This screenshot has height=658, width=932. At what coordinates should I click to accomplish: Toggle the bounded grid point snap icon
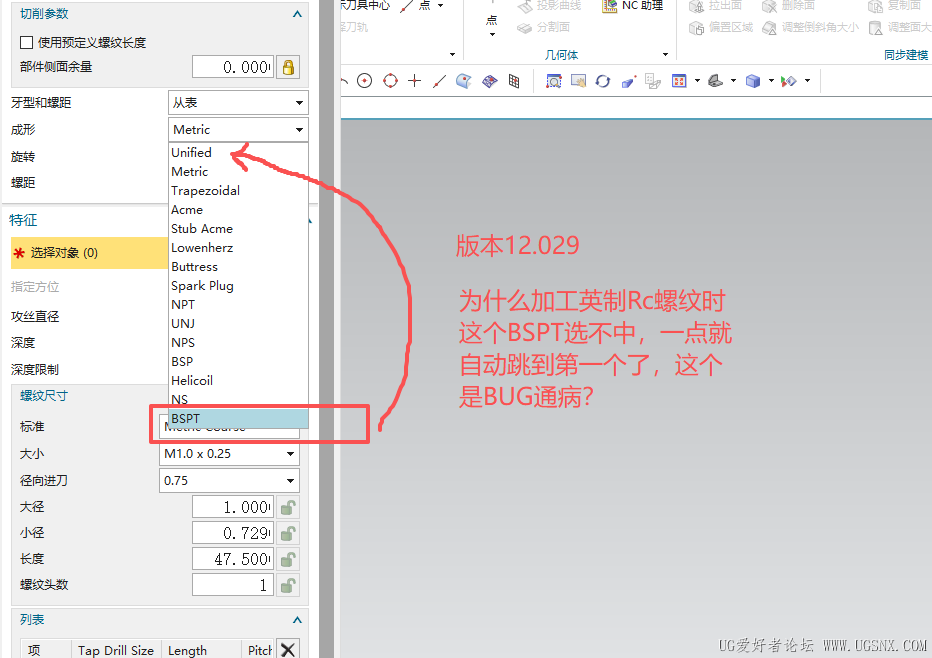[x=515, y=81]
